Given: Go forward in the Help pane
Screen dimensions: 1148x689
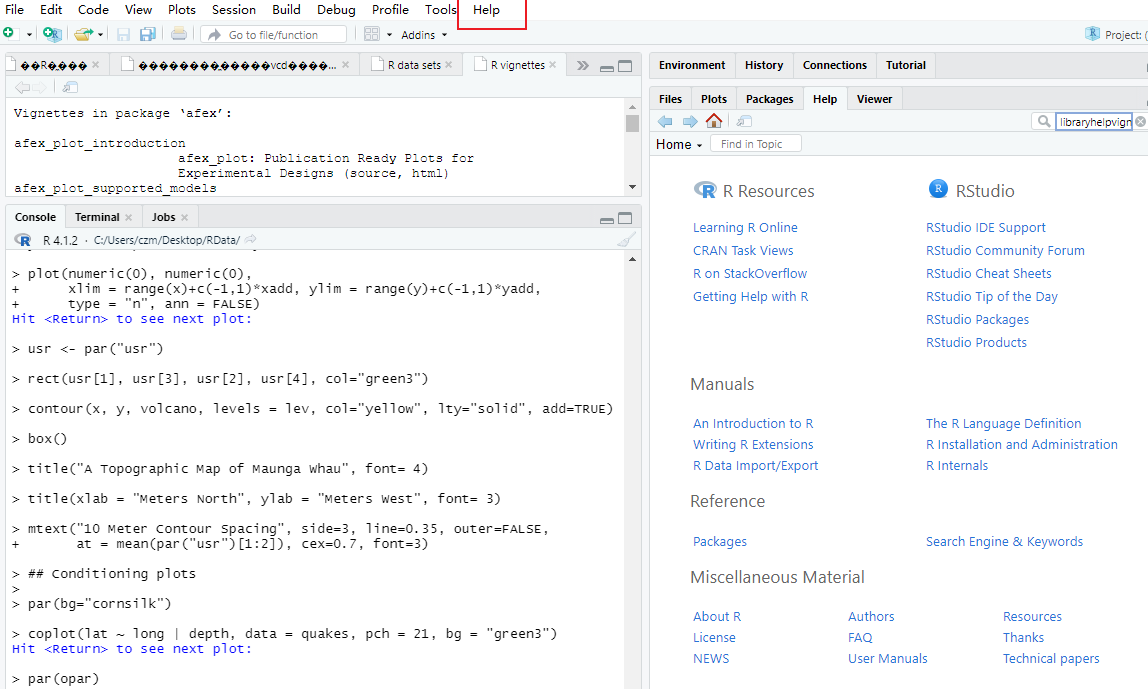Looking at the screenshot, I should pos(690,122).
